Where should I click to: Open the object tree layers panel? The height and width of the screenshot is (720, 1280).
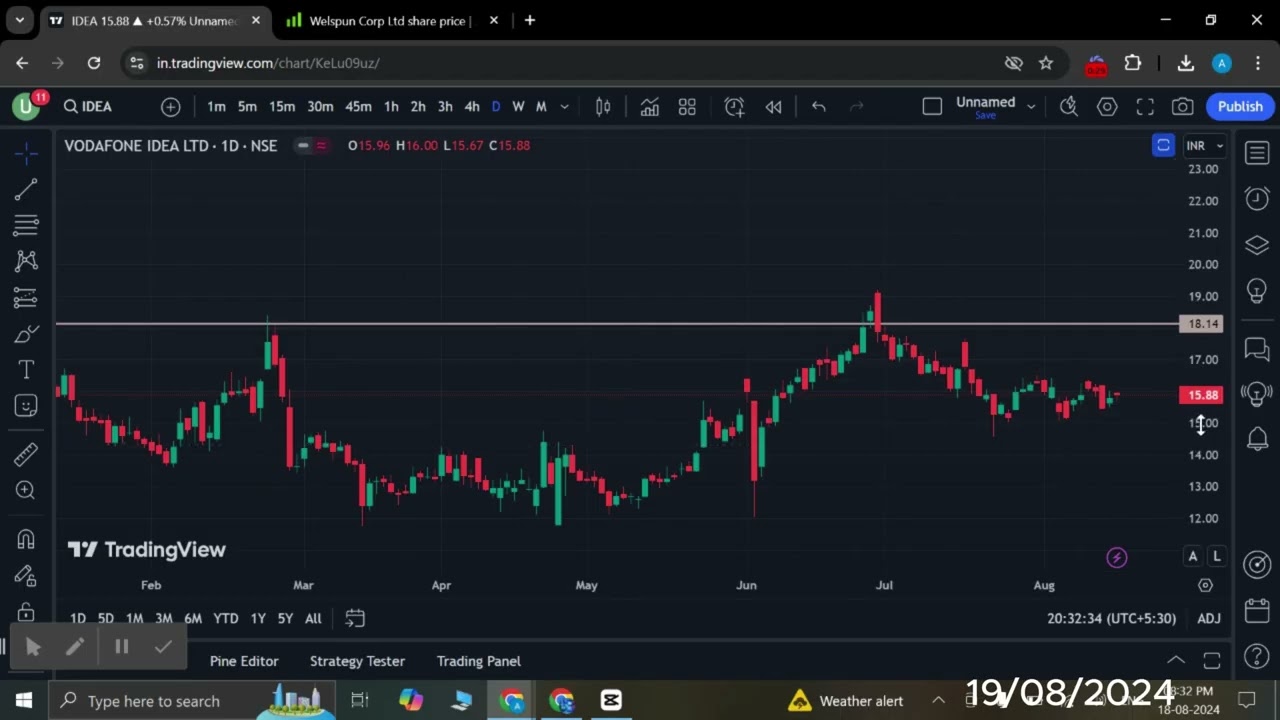point(1257,244)
